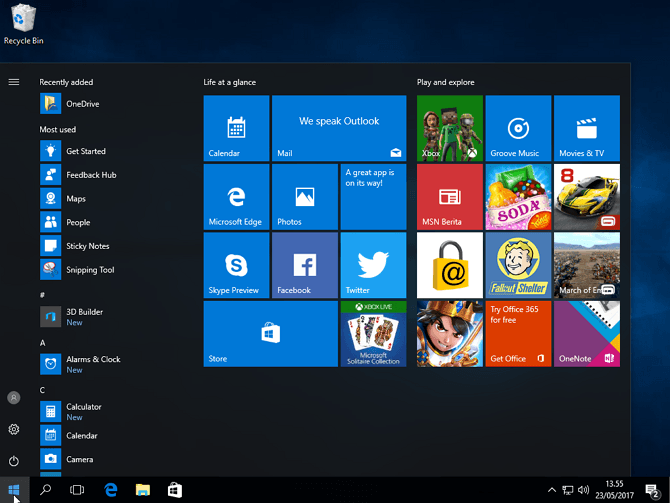Open the Power options button
Image resolution: width=670 pixels, height=503 pixels.
[14, 461]
